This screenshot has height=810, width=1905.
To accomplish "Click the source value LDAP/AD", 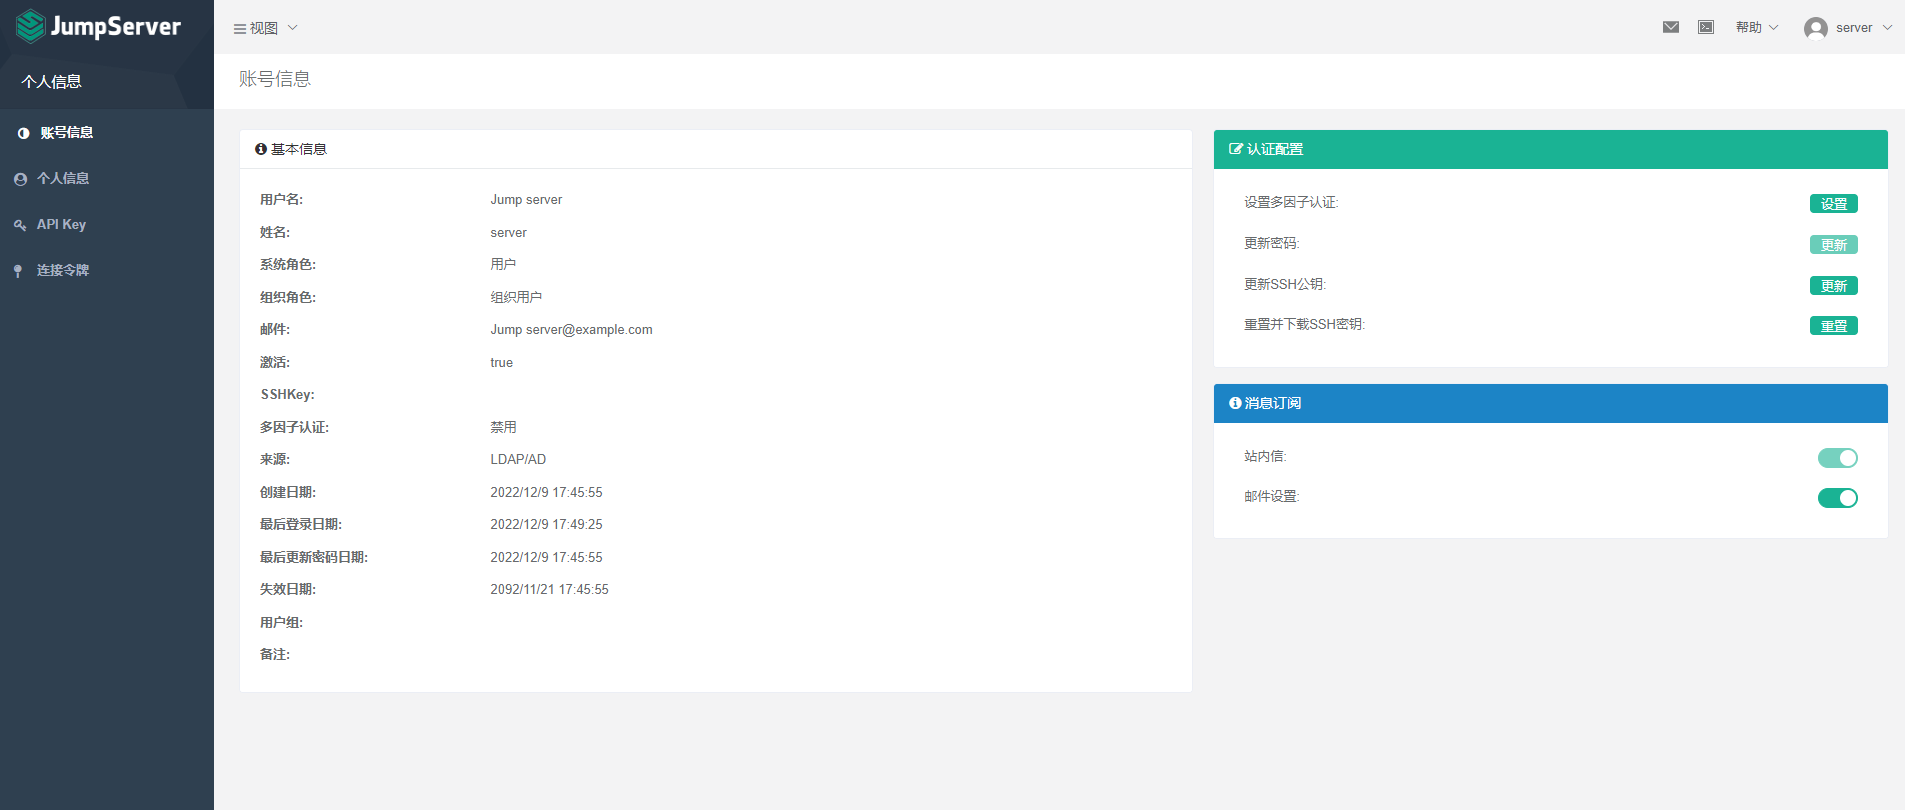I will pos(518,460).
